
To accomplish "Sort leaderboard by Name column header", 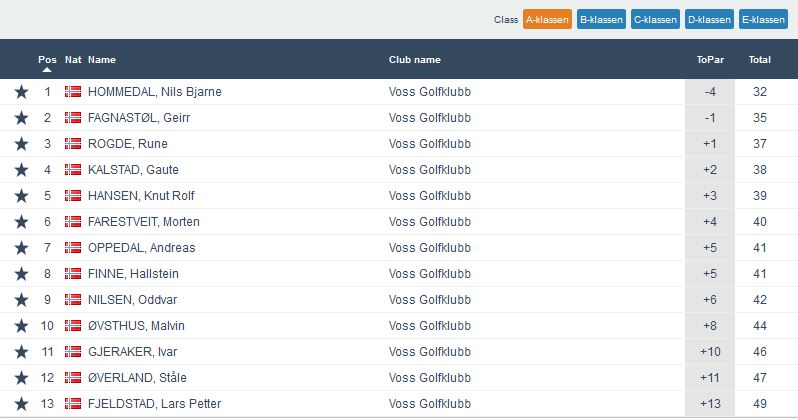I will [x=102, y=60].
